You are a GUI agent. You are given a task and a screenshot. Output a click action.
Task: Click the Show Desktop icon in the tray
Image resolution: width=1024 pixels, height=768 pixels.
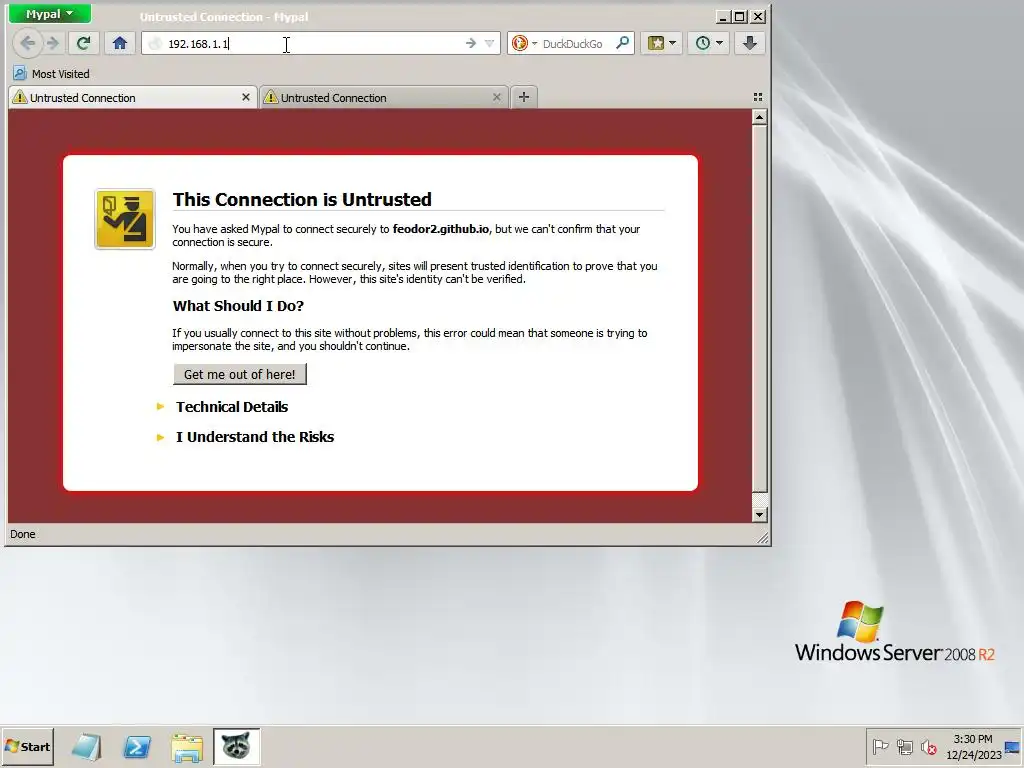coord(1013,747)
